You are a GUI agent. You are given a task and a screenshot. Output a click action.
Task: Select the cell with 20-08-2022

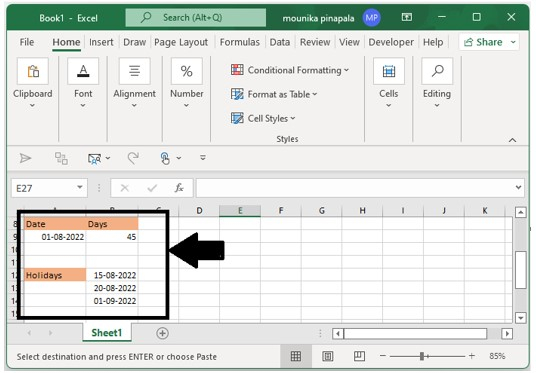(112, 288)
